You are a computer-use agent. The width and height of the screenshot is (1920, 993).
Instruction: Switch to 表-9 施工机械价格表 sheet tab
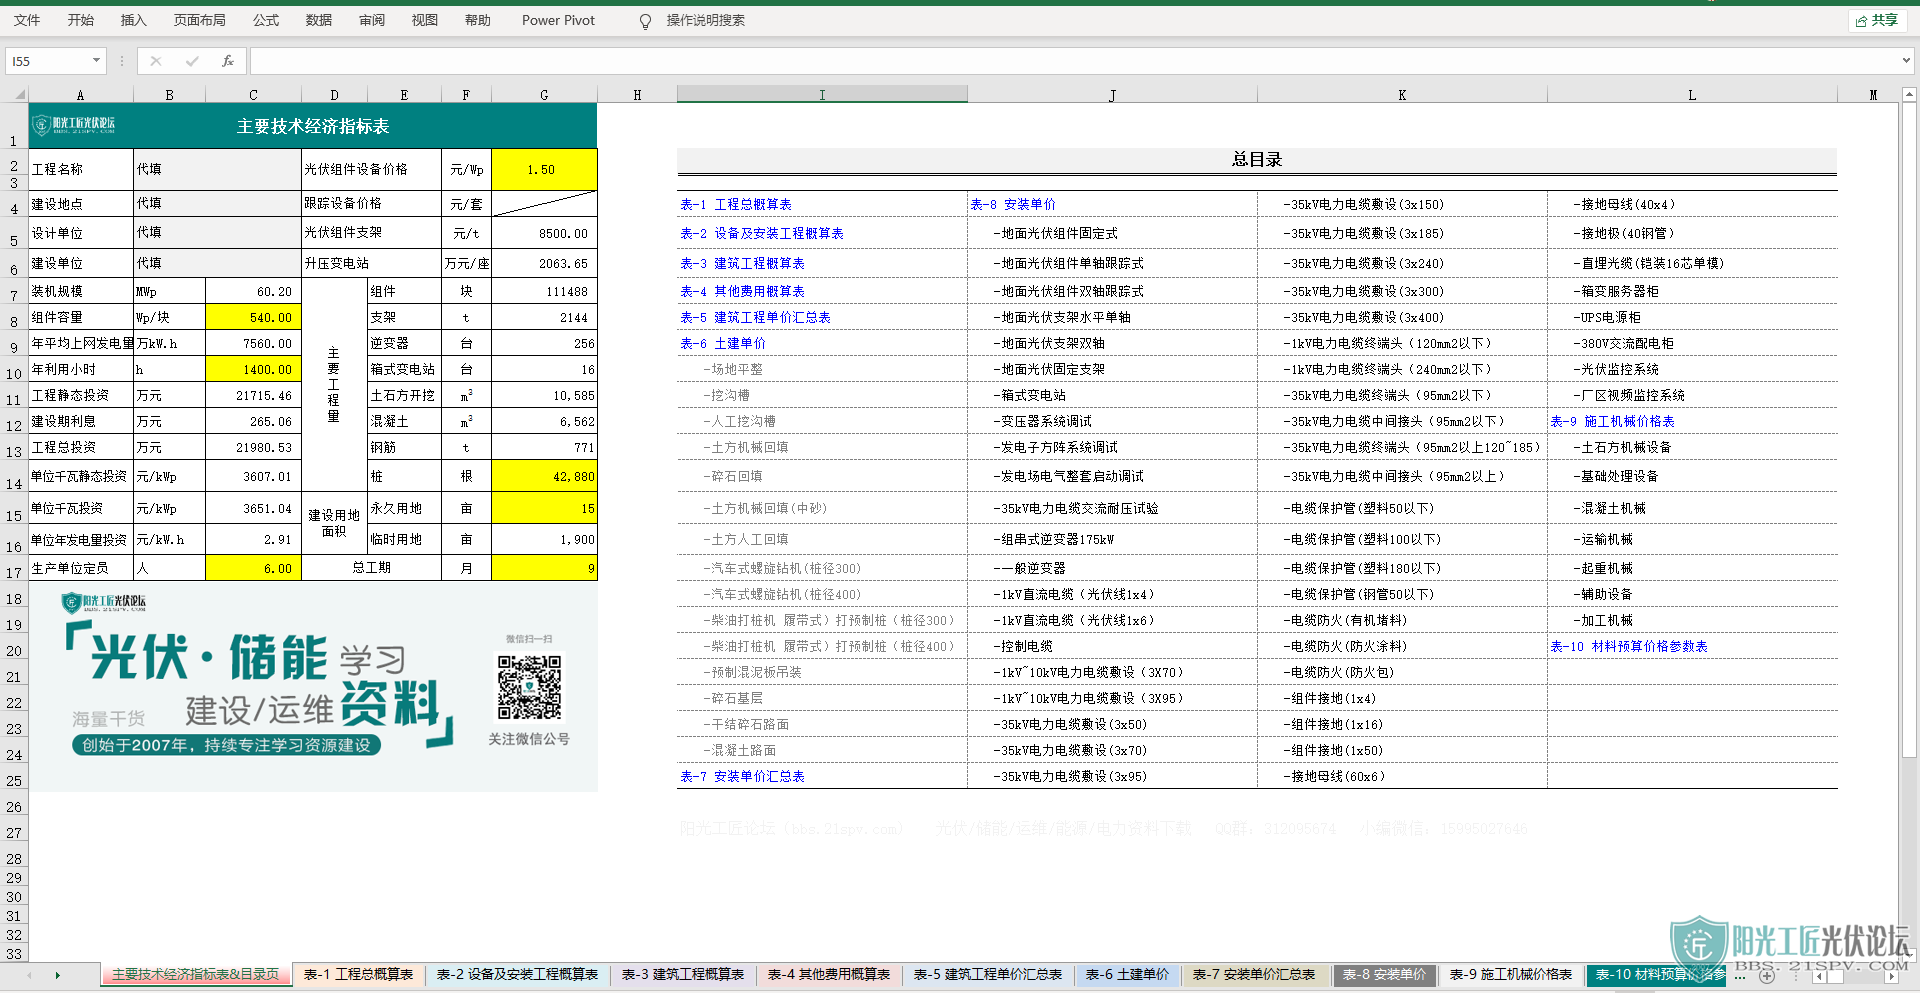[x=1511, y=975]
